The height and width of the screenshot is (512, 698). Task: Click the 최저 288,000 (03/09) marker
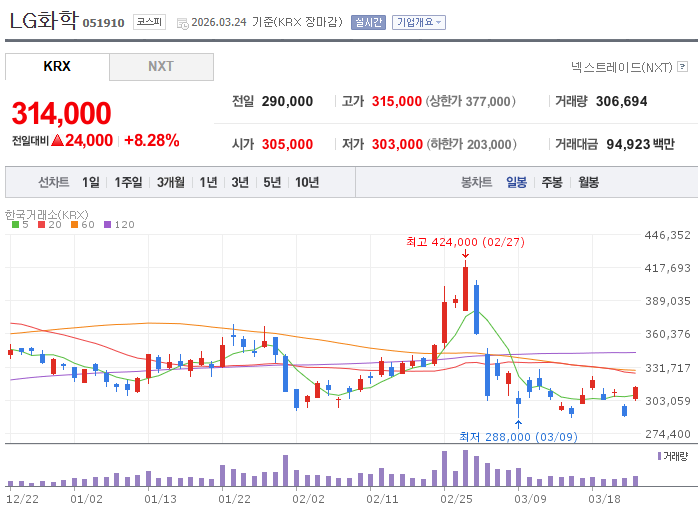pos(518,437)
